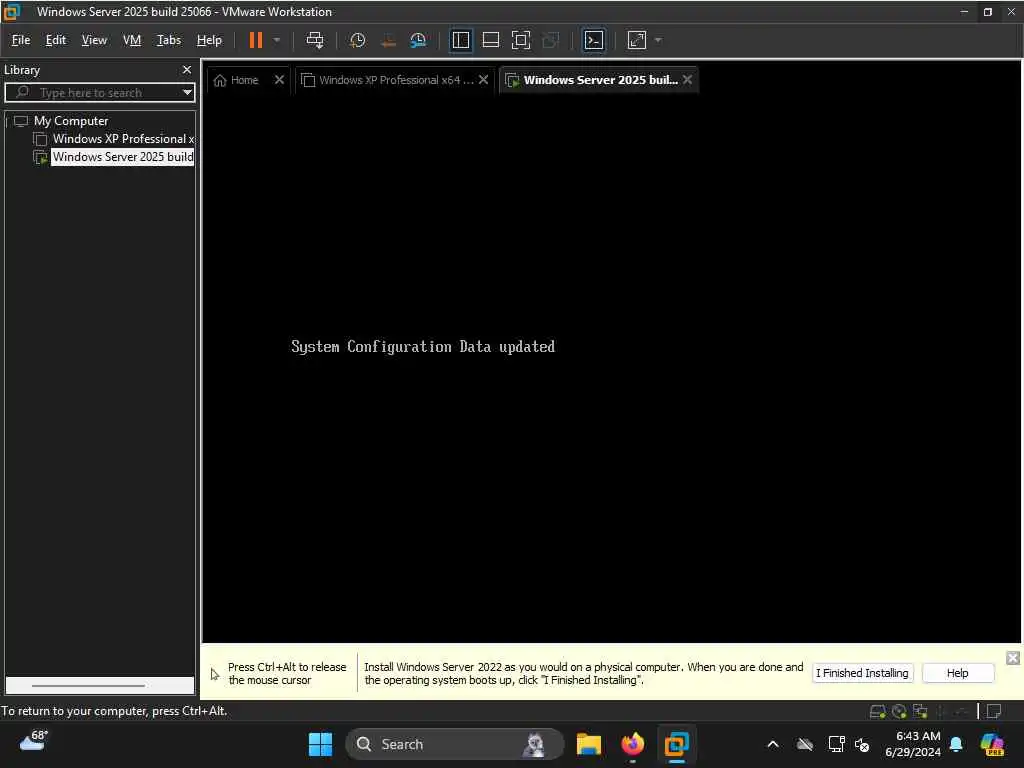
Task: Close the Windows XP Professional tab
Action: coord(483,80)
